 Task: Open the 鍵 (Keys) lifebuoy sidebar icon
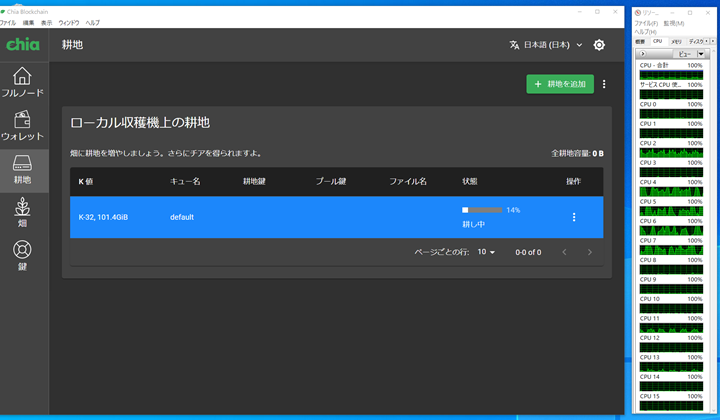click(22, 256)
